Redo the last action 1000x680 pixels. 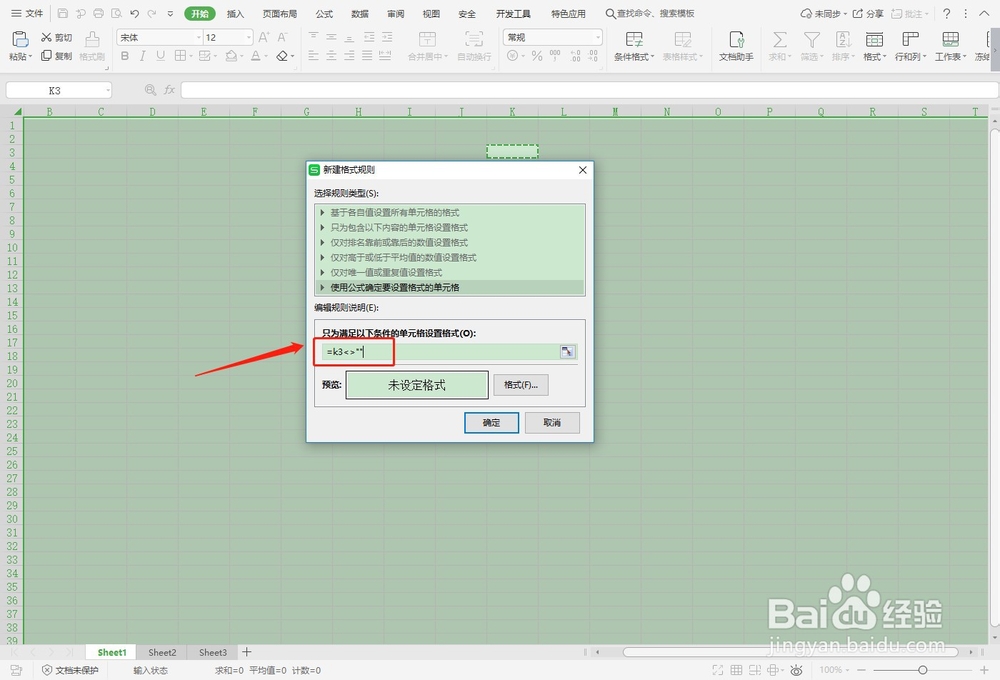coord(152,13)
